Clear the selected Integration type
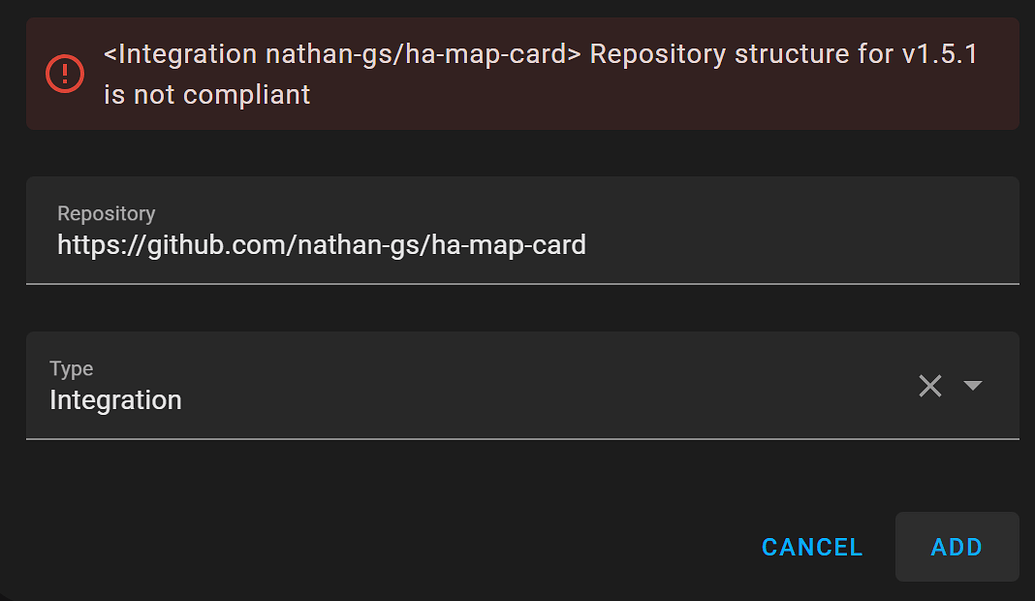The width and height of the screenshot is (1035, 601). click(930, 386)
